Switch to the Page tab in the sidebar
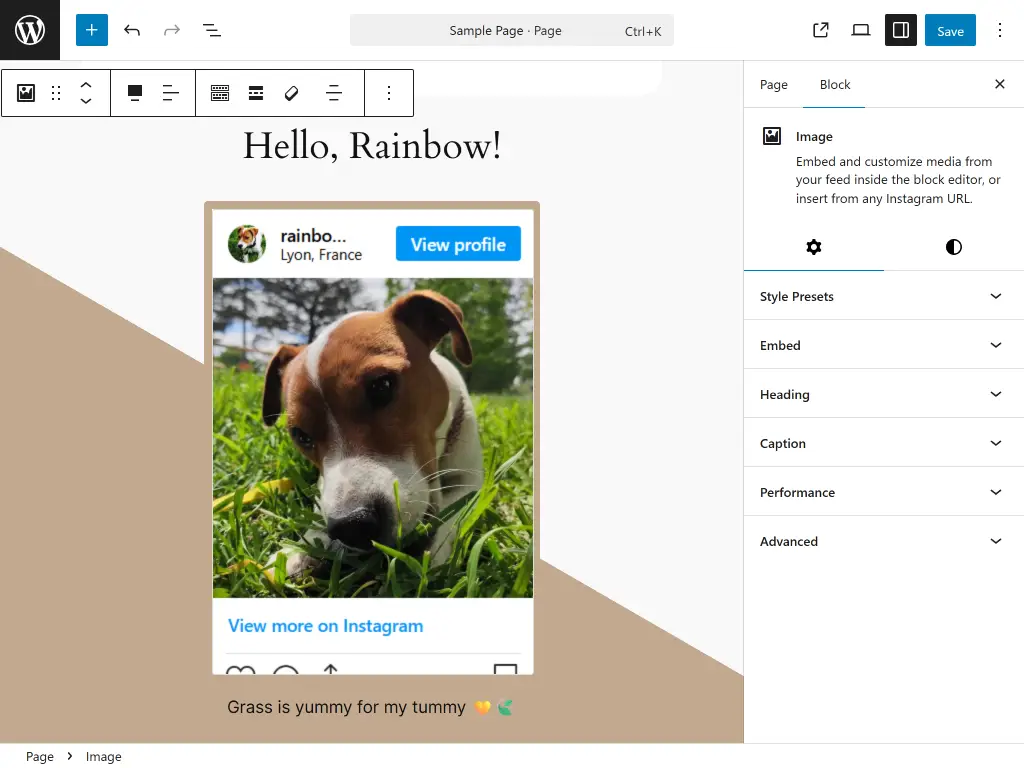 click(773, 84)
